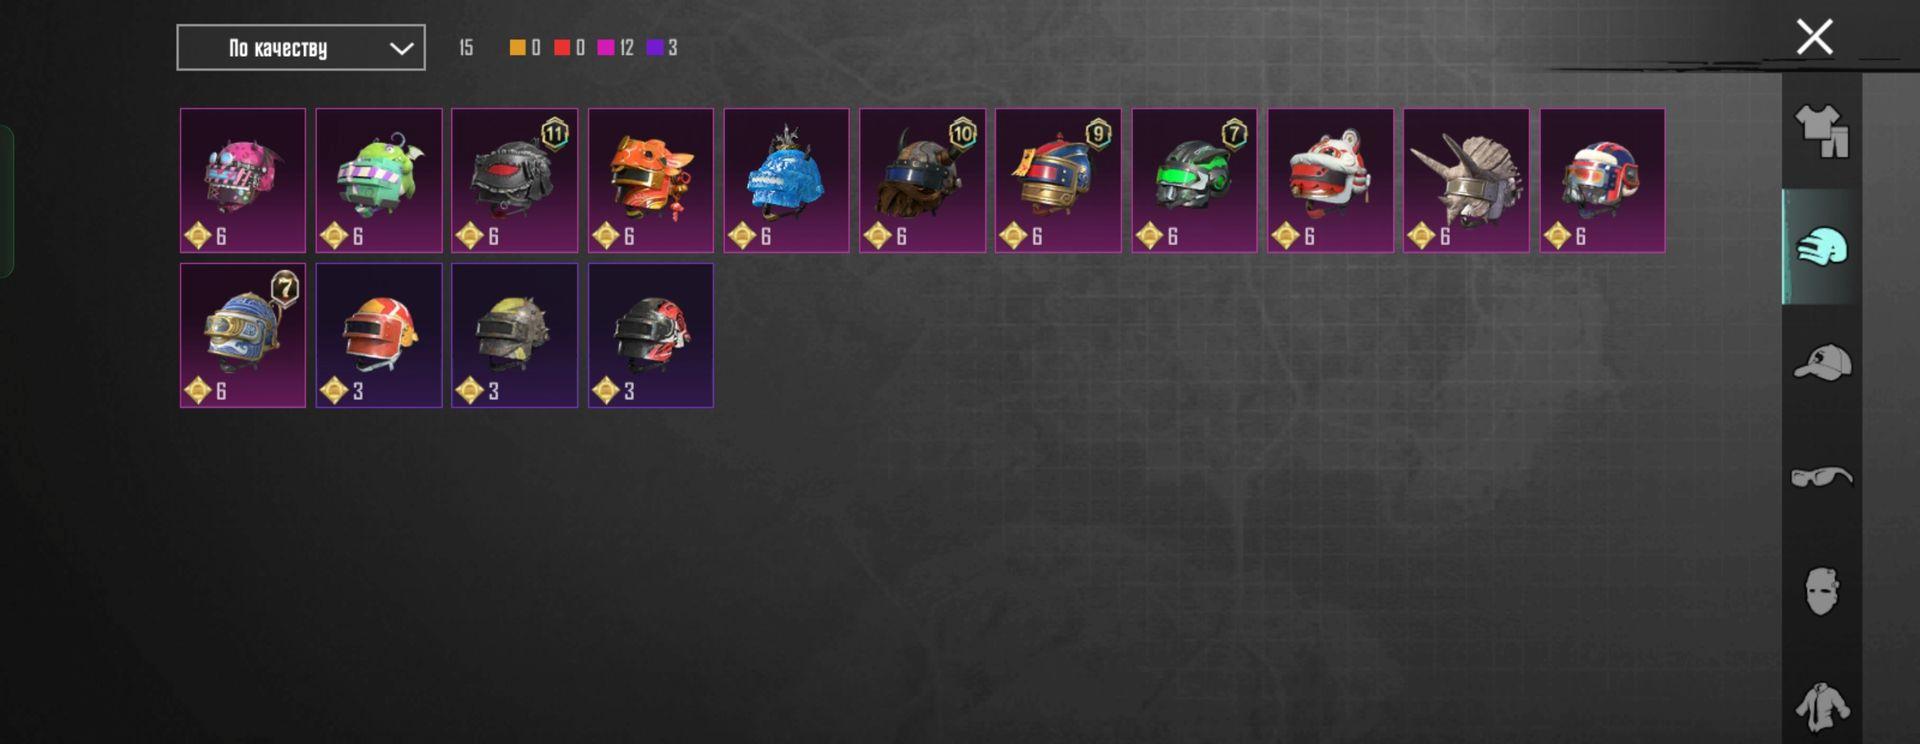Expand the 'По качеству' sort dropdown
Screen dimensions: 1920x744
point(301,48)
